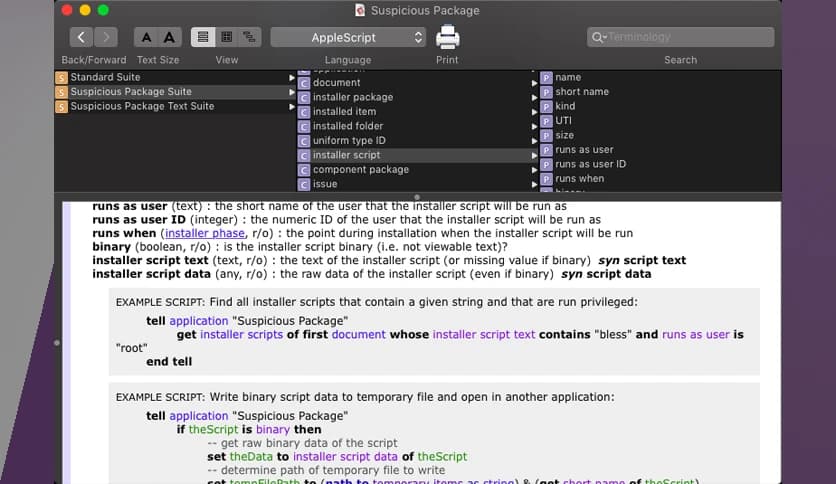Select the installer script class
Image resolution: width=836 pixels, height=484 pixels.
coord(417,155)
